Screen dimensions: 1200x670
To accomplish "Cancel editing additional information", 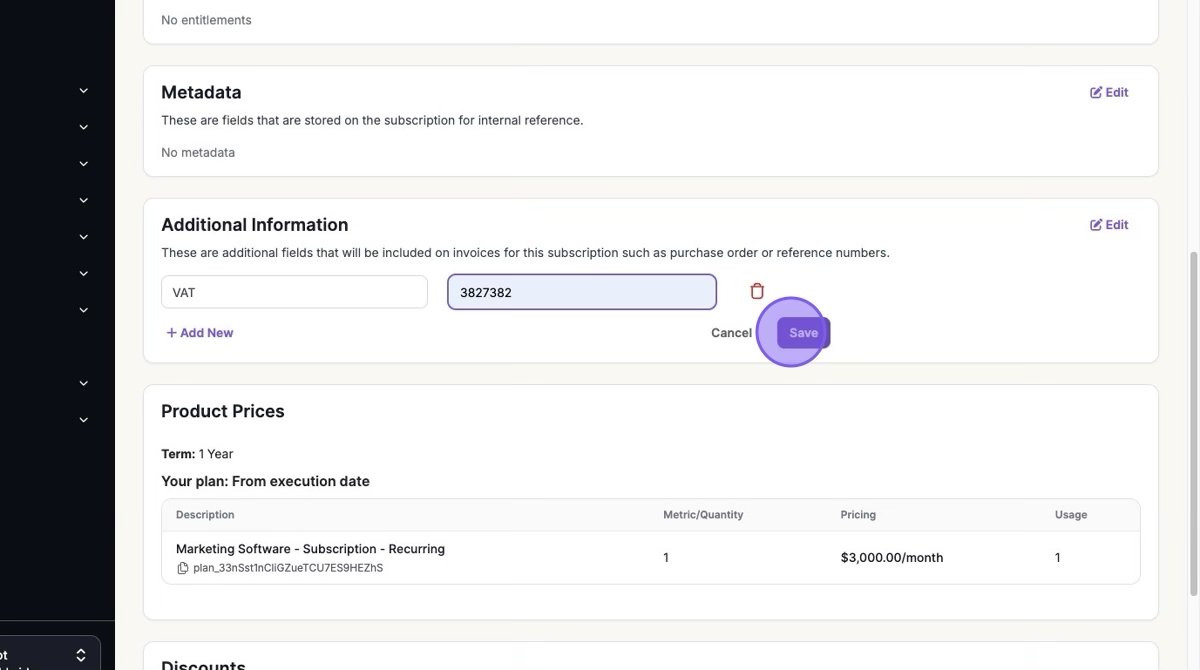I will click(731, 333).
